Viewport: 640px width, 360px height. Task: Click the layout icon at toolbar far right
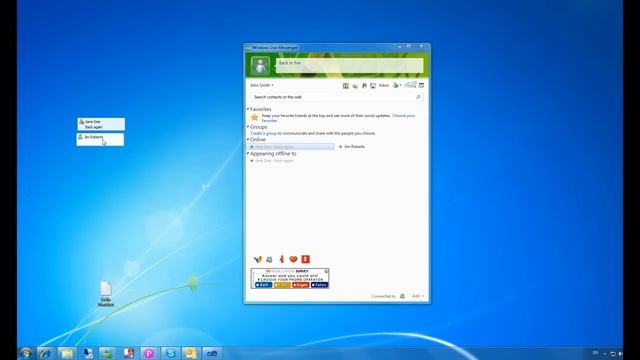pos(422,85)
